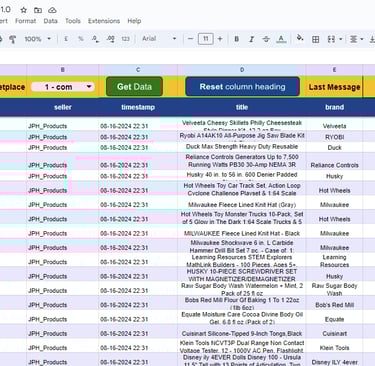Decrease font size with minus
Image resolution: width=375 pixels, height=366 pixels.
point(190,39)
